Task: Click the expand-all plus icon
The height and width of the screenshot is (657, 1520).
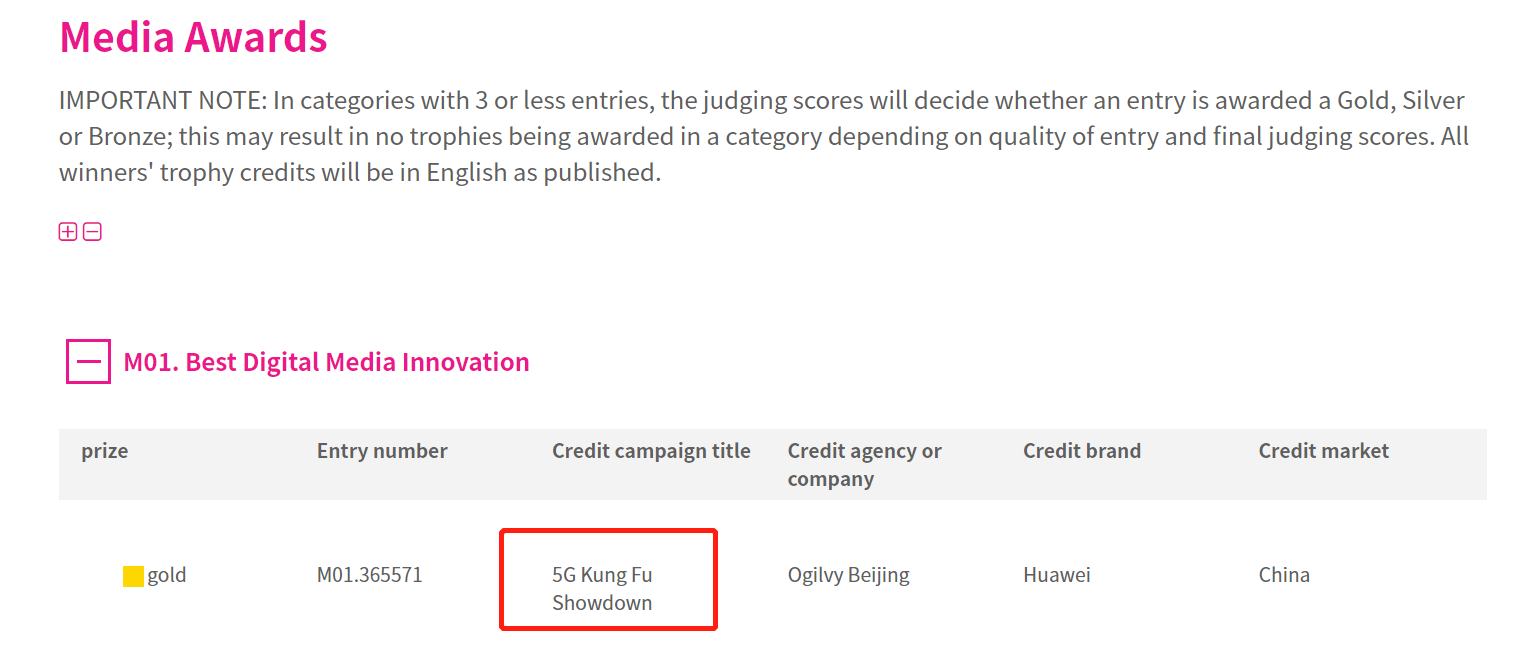Action: [x=68, y=232]
